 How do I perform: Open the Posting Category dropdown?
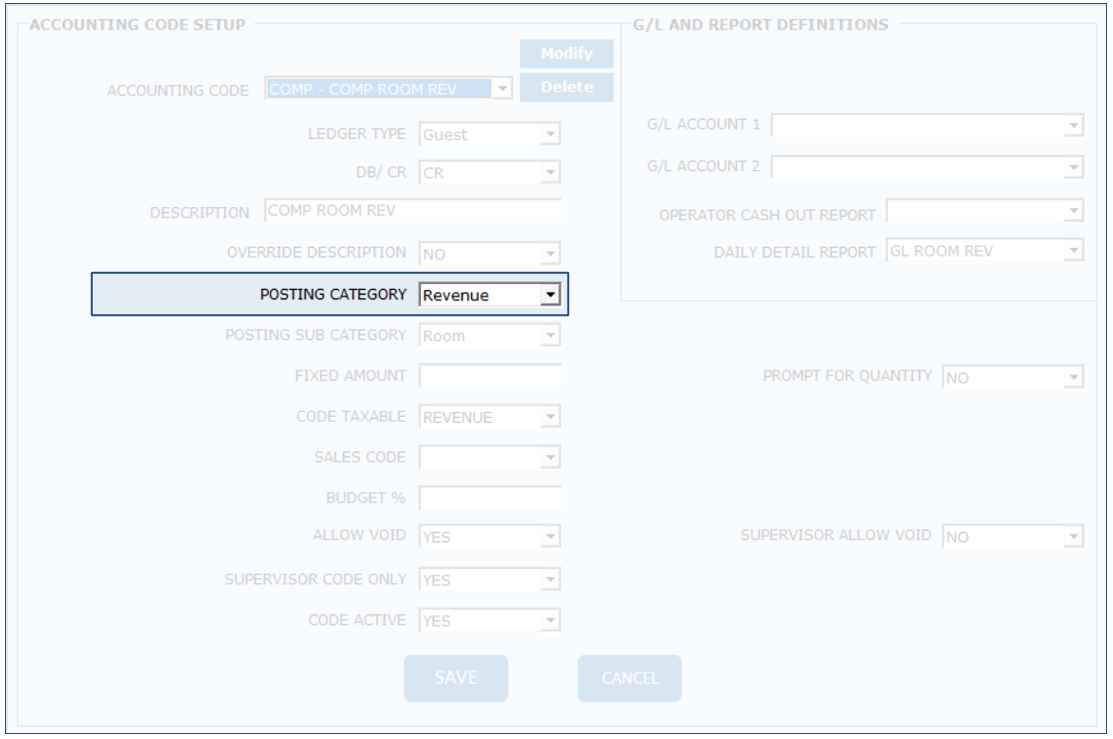(x=549, y=295)
